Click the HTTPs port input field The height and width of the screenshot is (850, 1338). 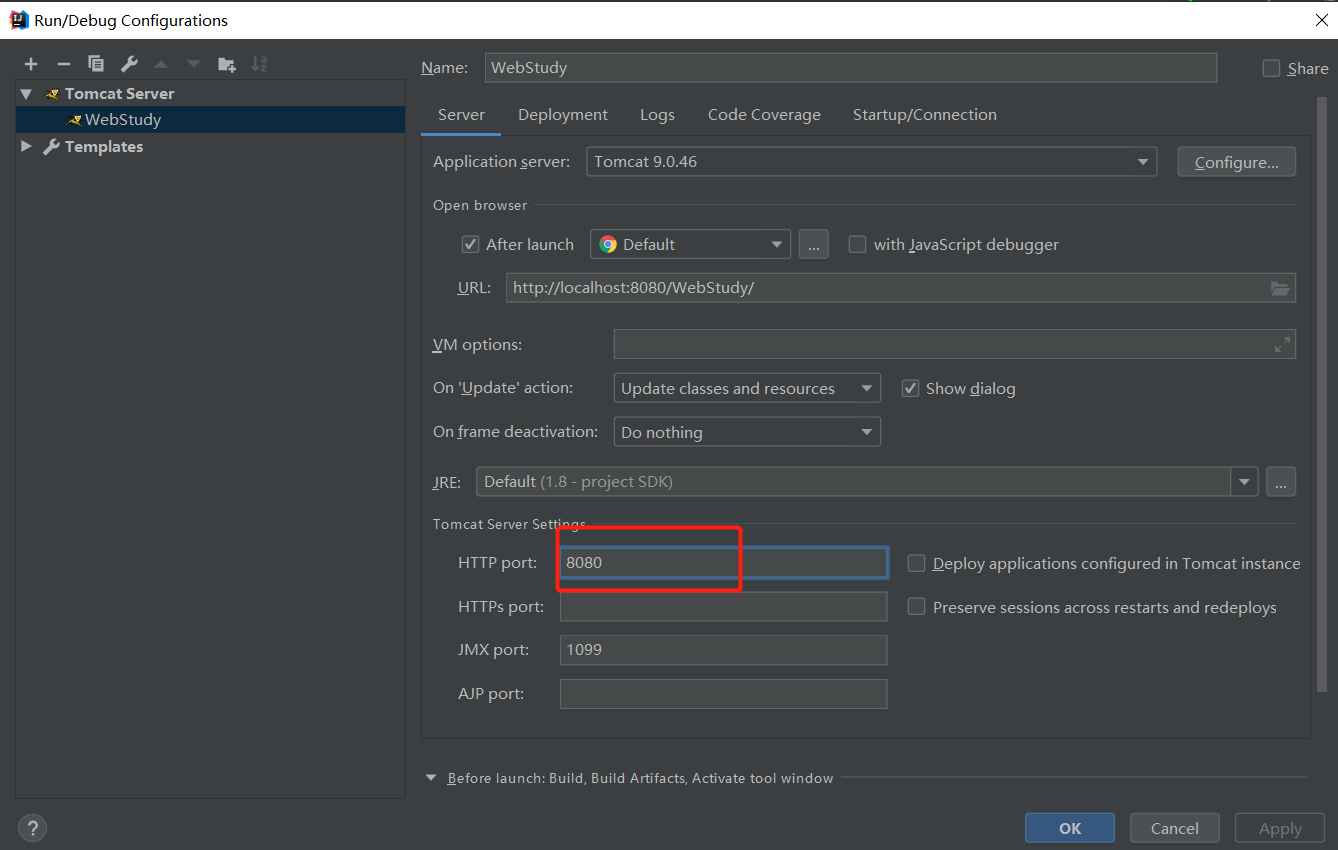(724, 607)
